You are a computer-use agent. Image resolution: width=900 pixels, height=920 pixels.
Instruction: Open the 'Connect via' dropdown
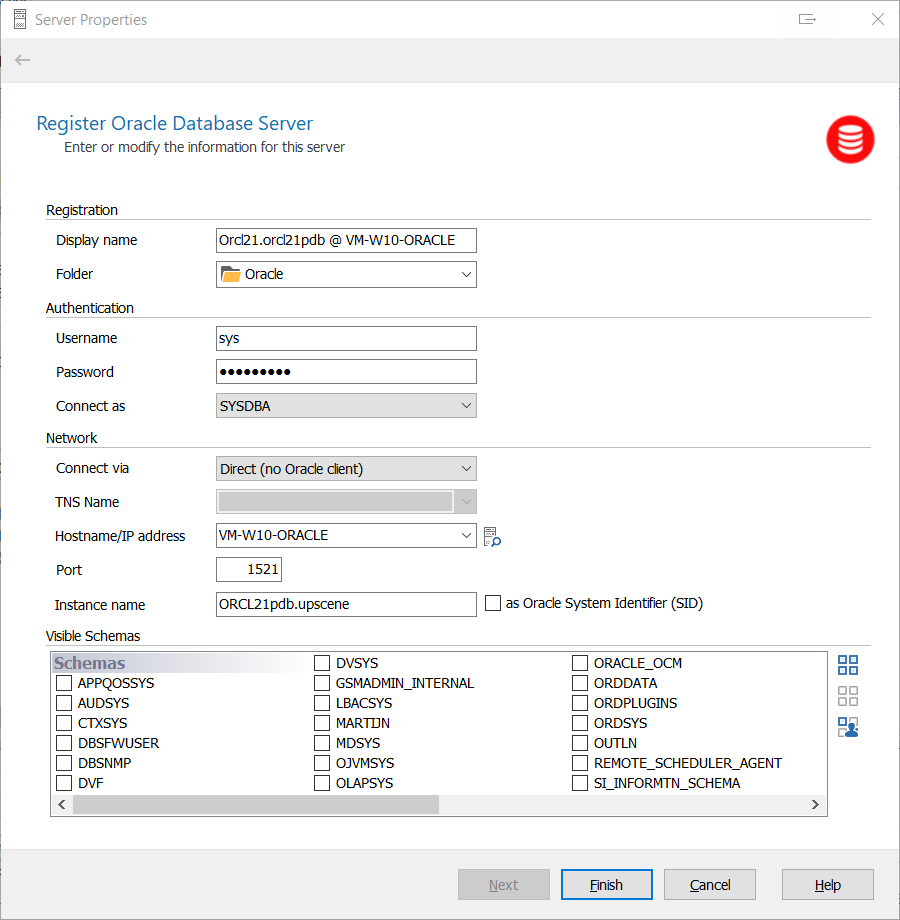[x=346, y=468]
